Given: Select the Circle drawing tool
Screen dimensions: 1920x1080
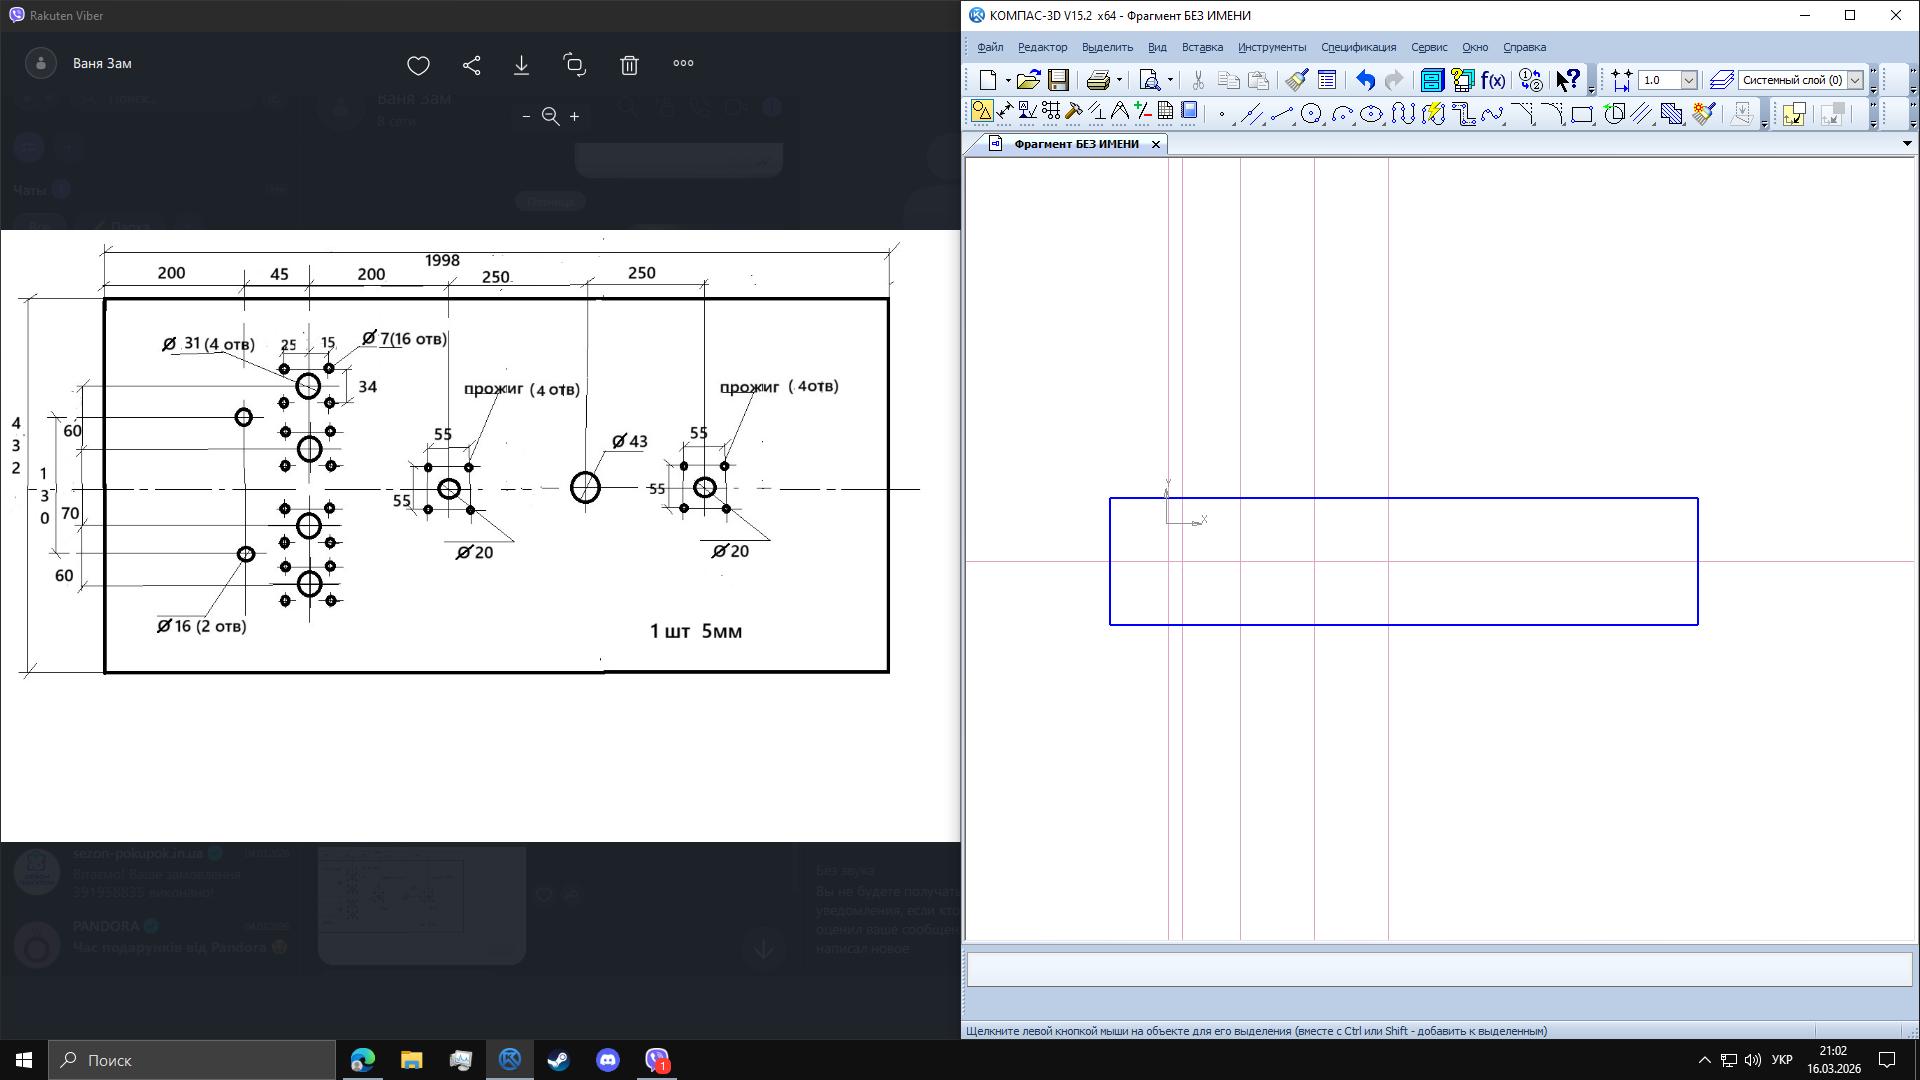Looking at the screenshot, I should click(1311, 114).
